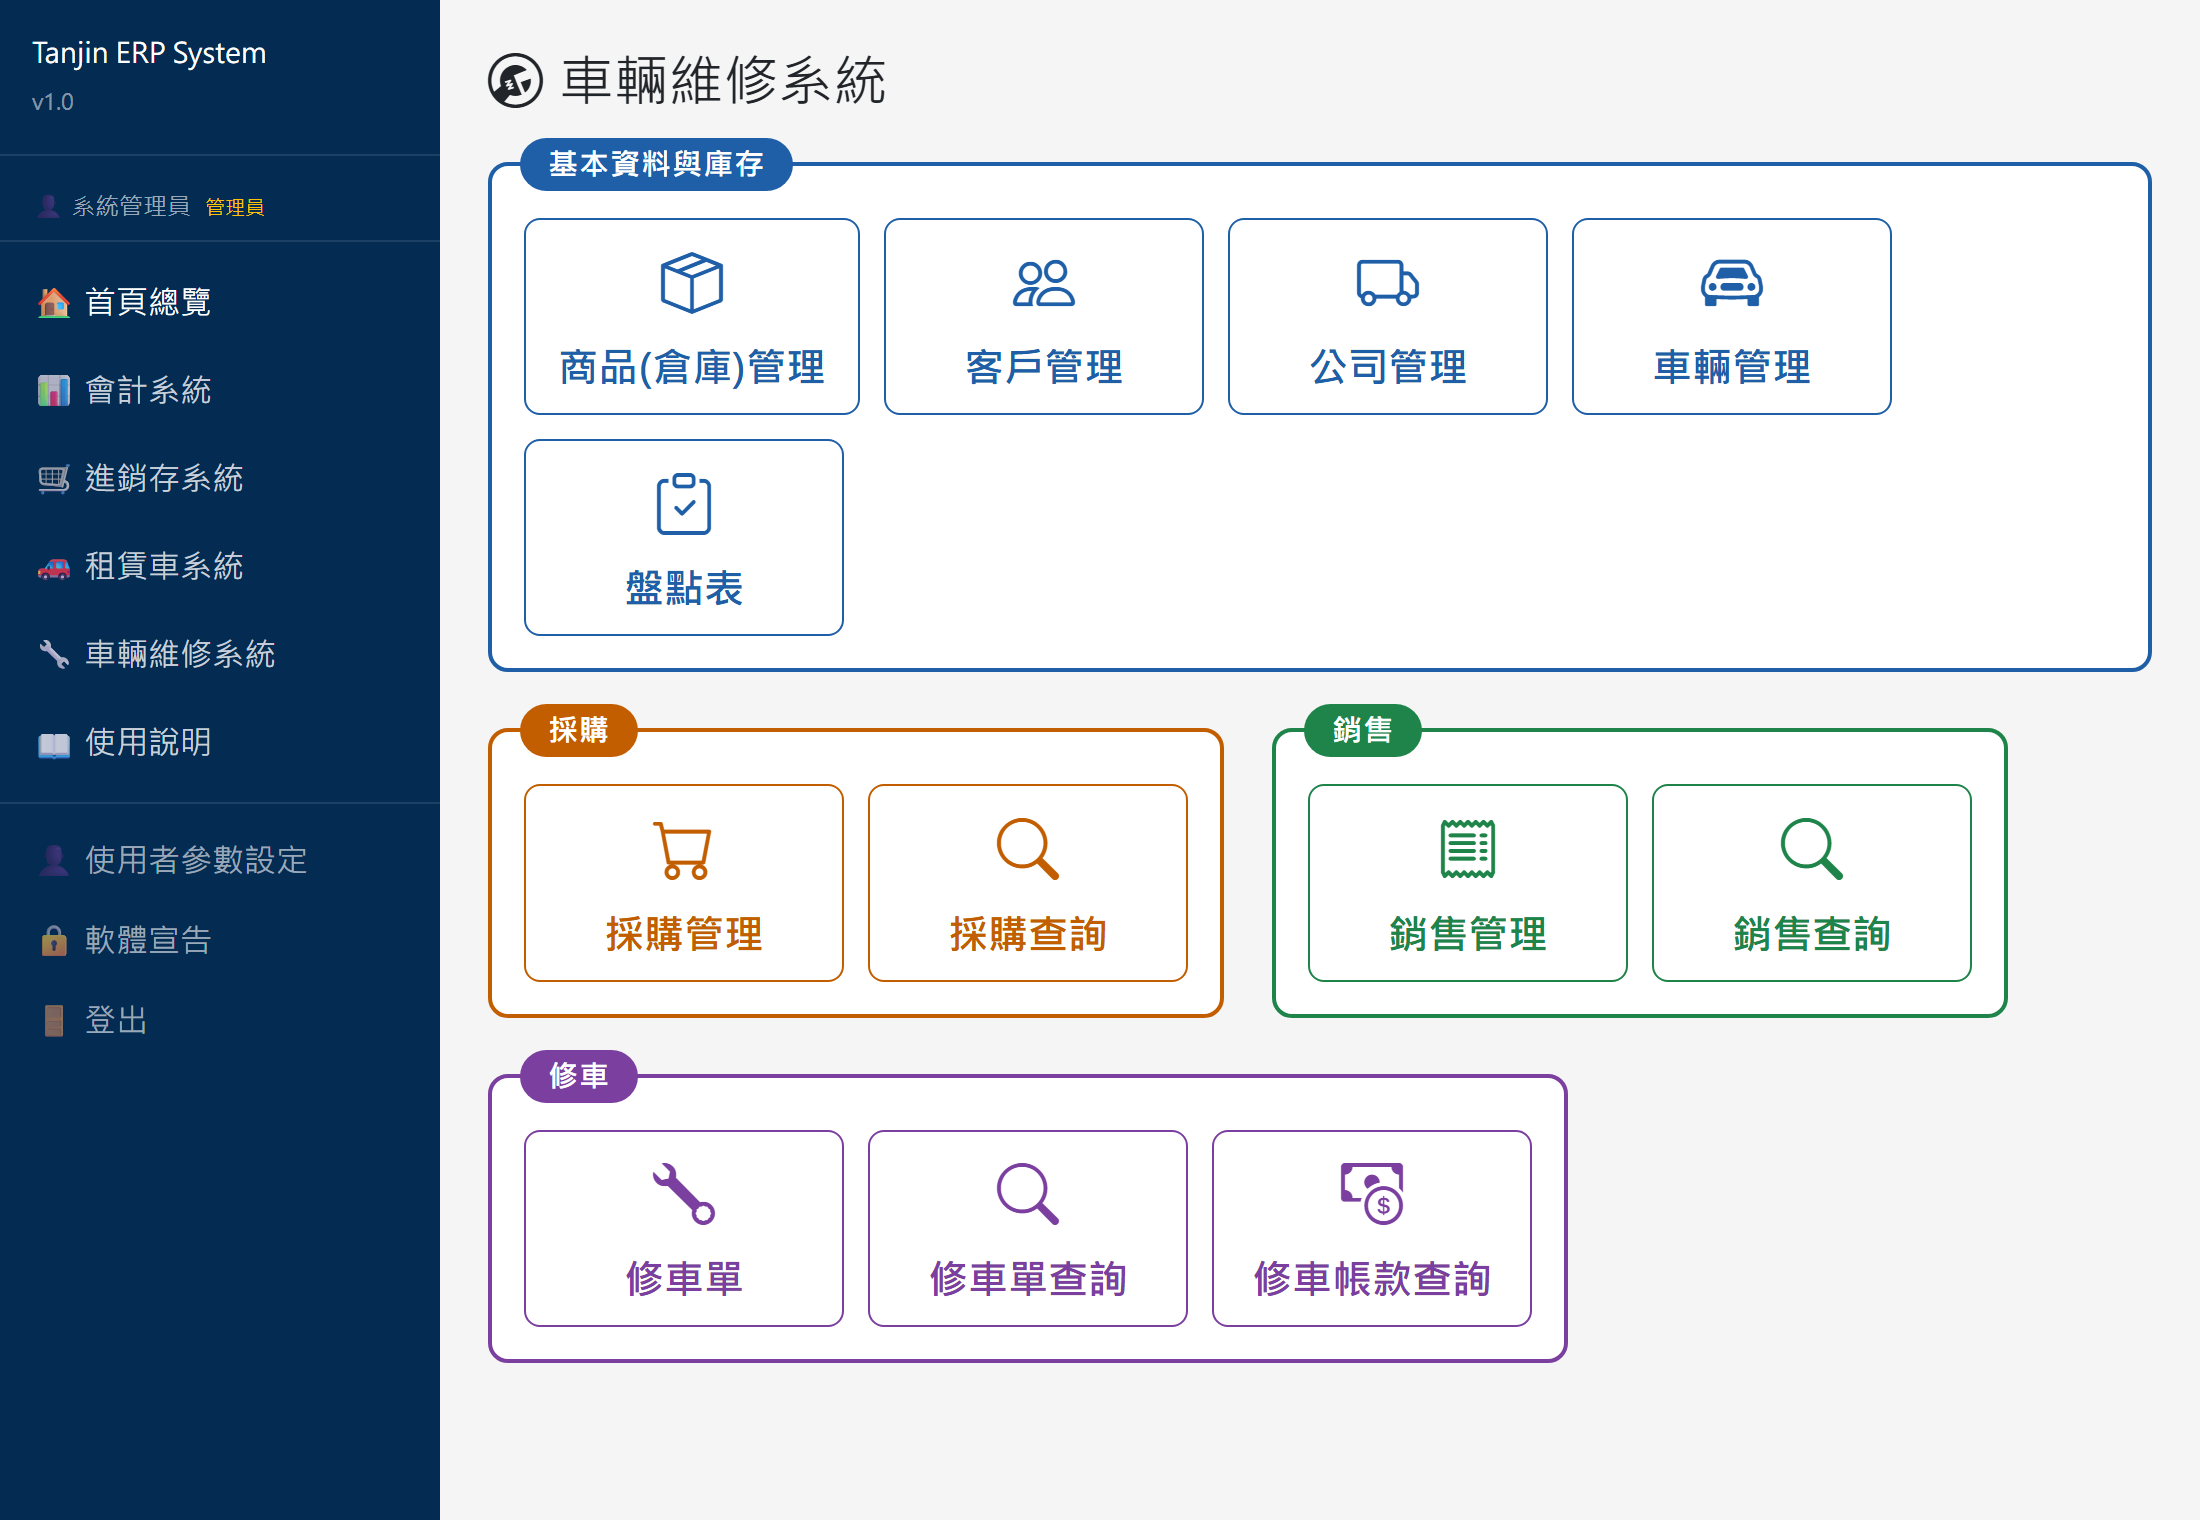Open the 客戶管理 label
The height and width of the screenshot is (1520, 2200).
pos(1044,368)
